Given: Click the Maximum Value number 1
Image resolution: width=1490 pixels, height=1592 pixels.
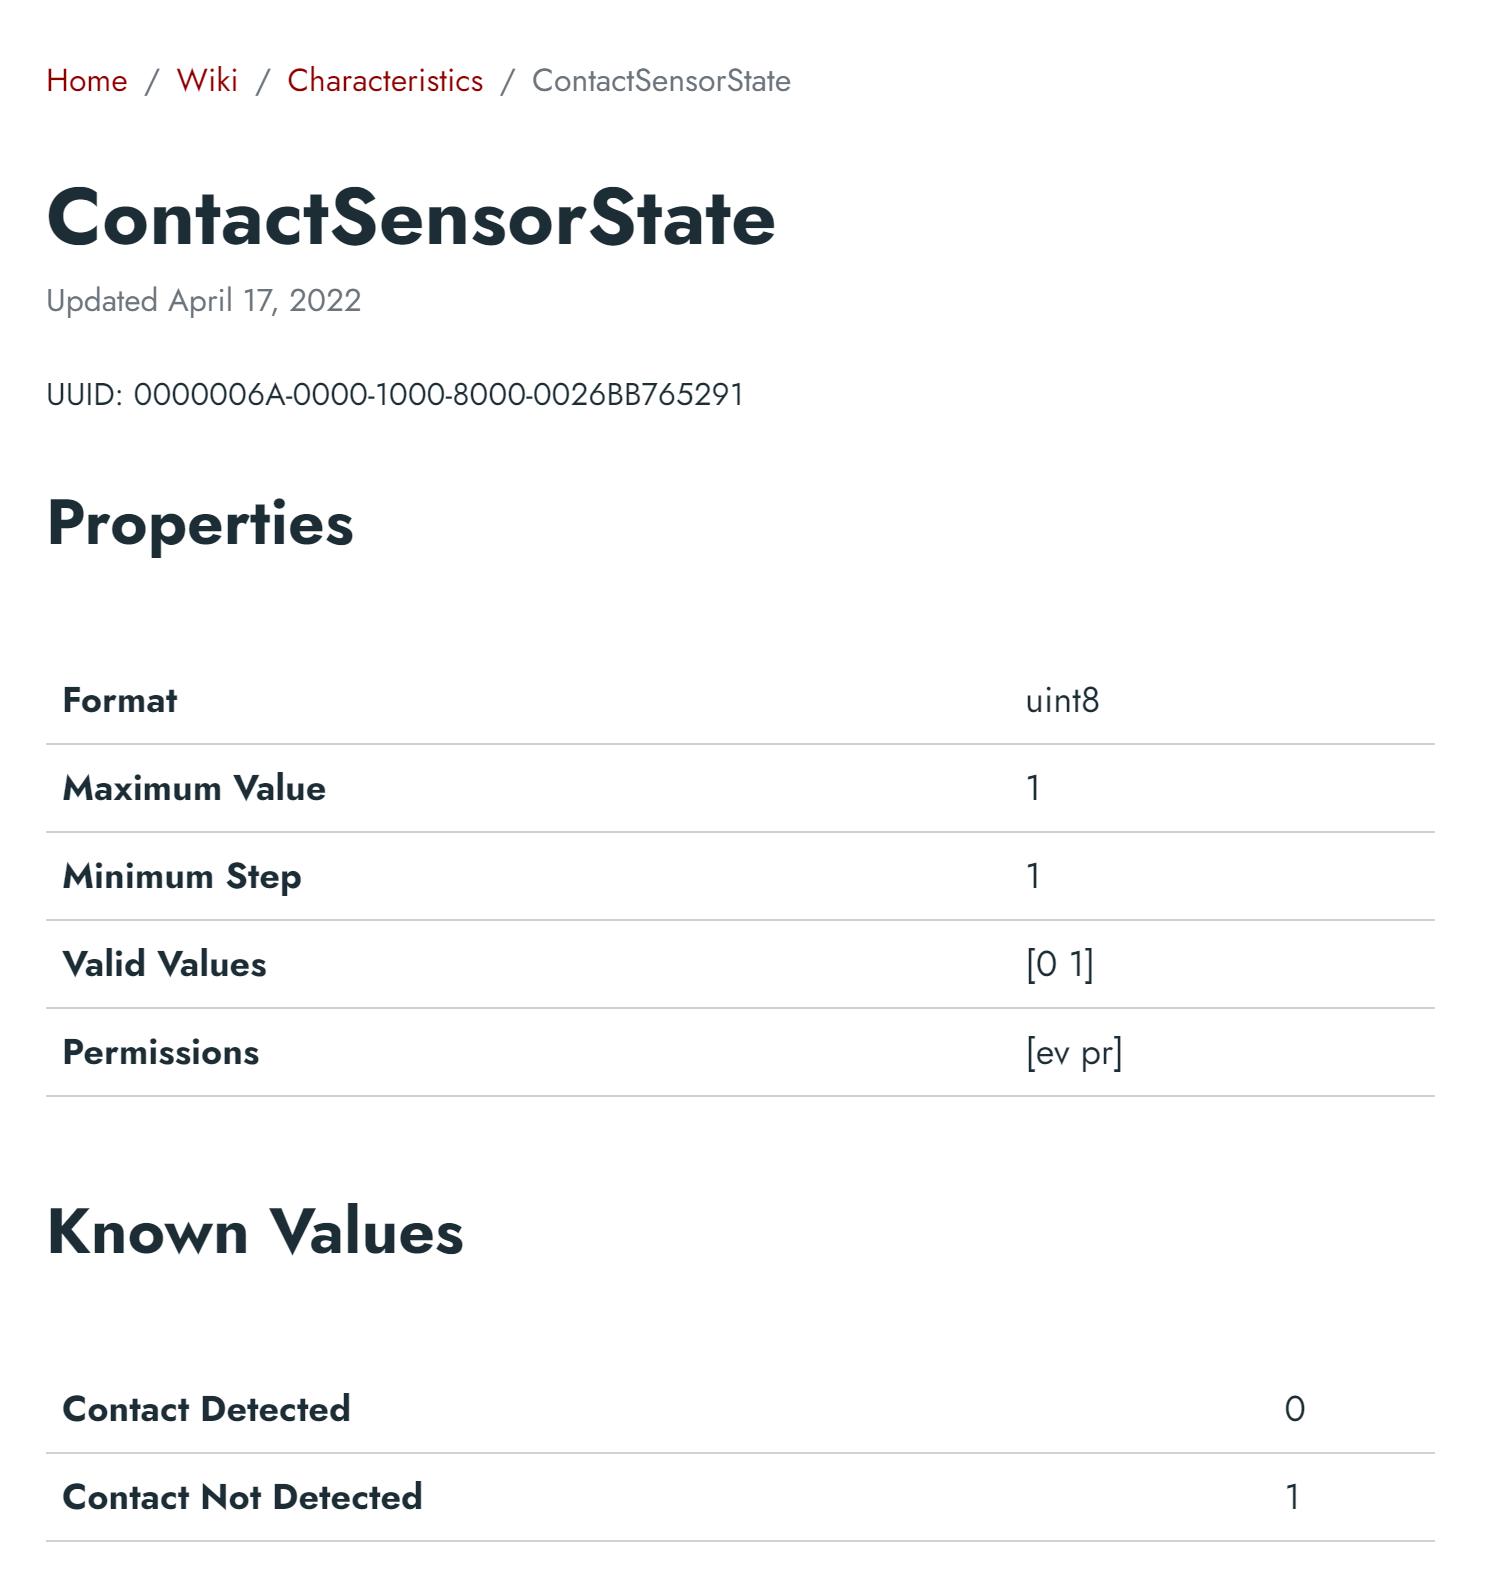Looking at the screenshot, I should click(x=1033, y=789).
